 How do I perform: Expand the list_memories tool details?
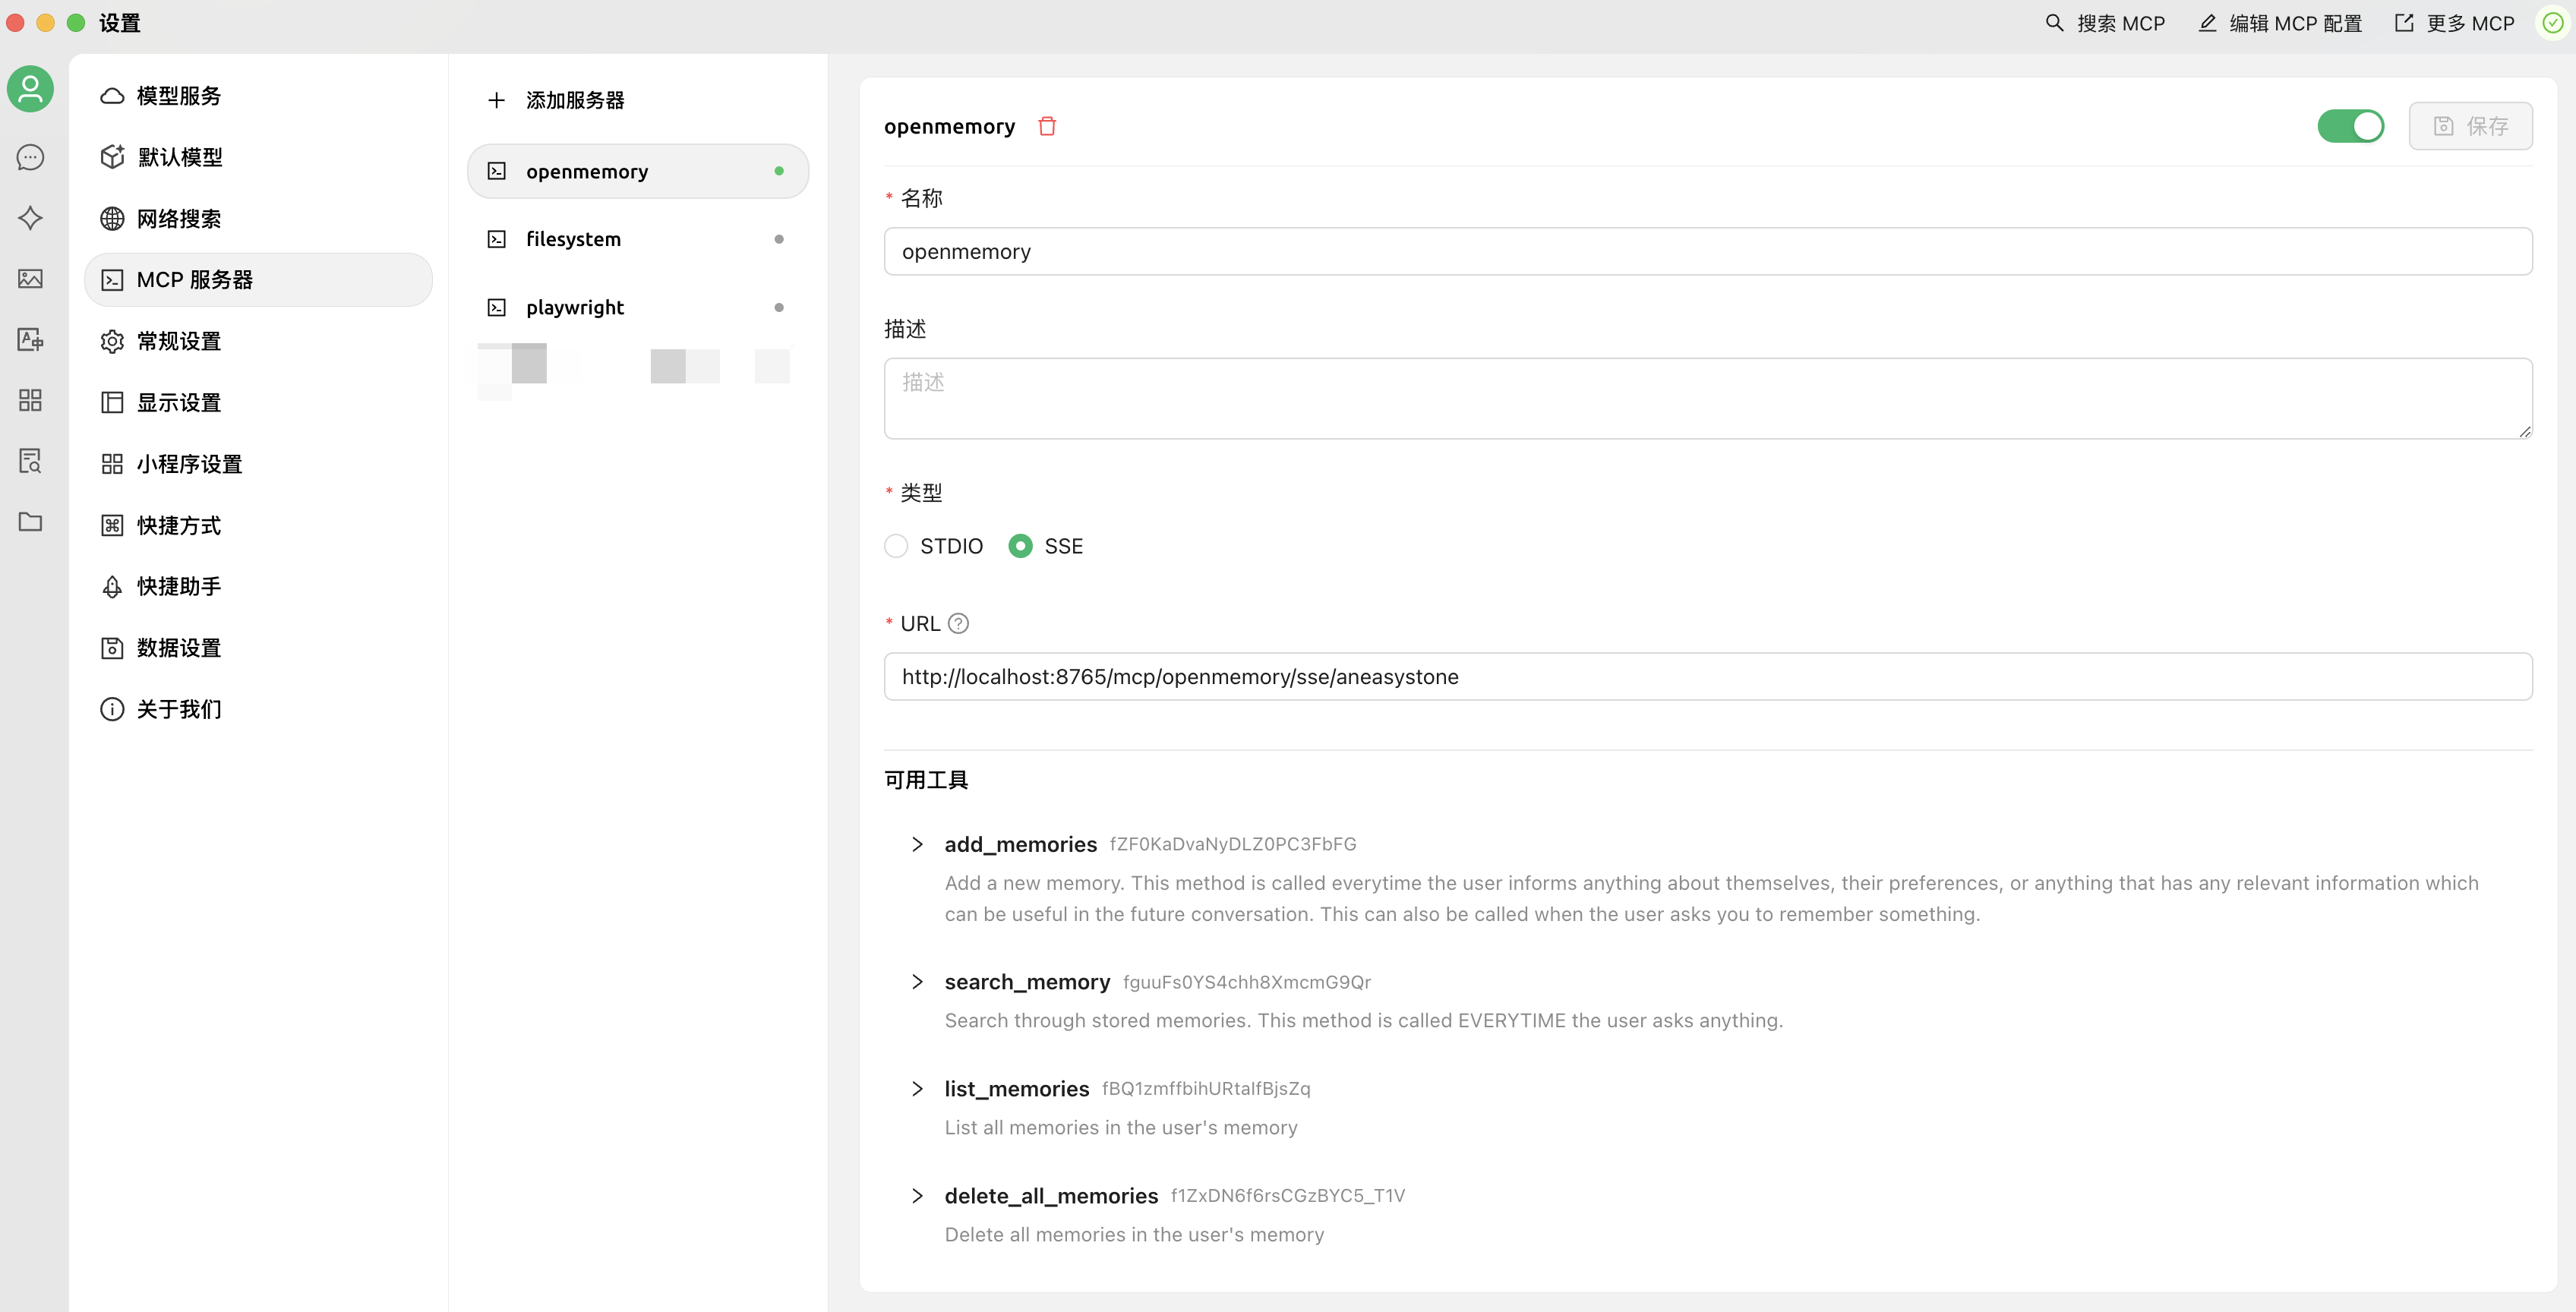917,1089
